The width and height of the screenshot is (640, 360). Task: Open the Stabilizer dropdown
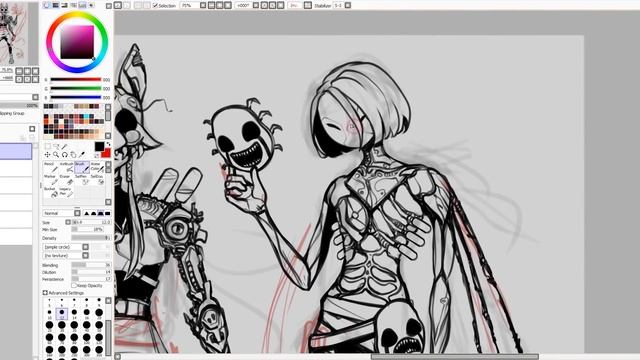coord(348,5)
